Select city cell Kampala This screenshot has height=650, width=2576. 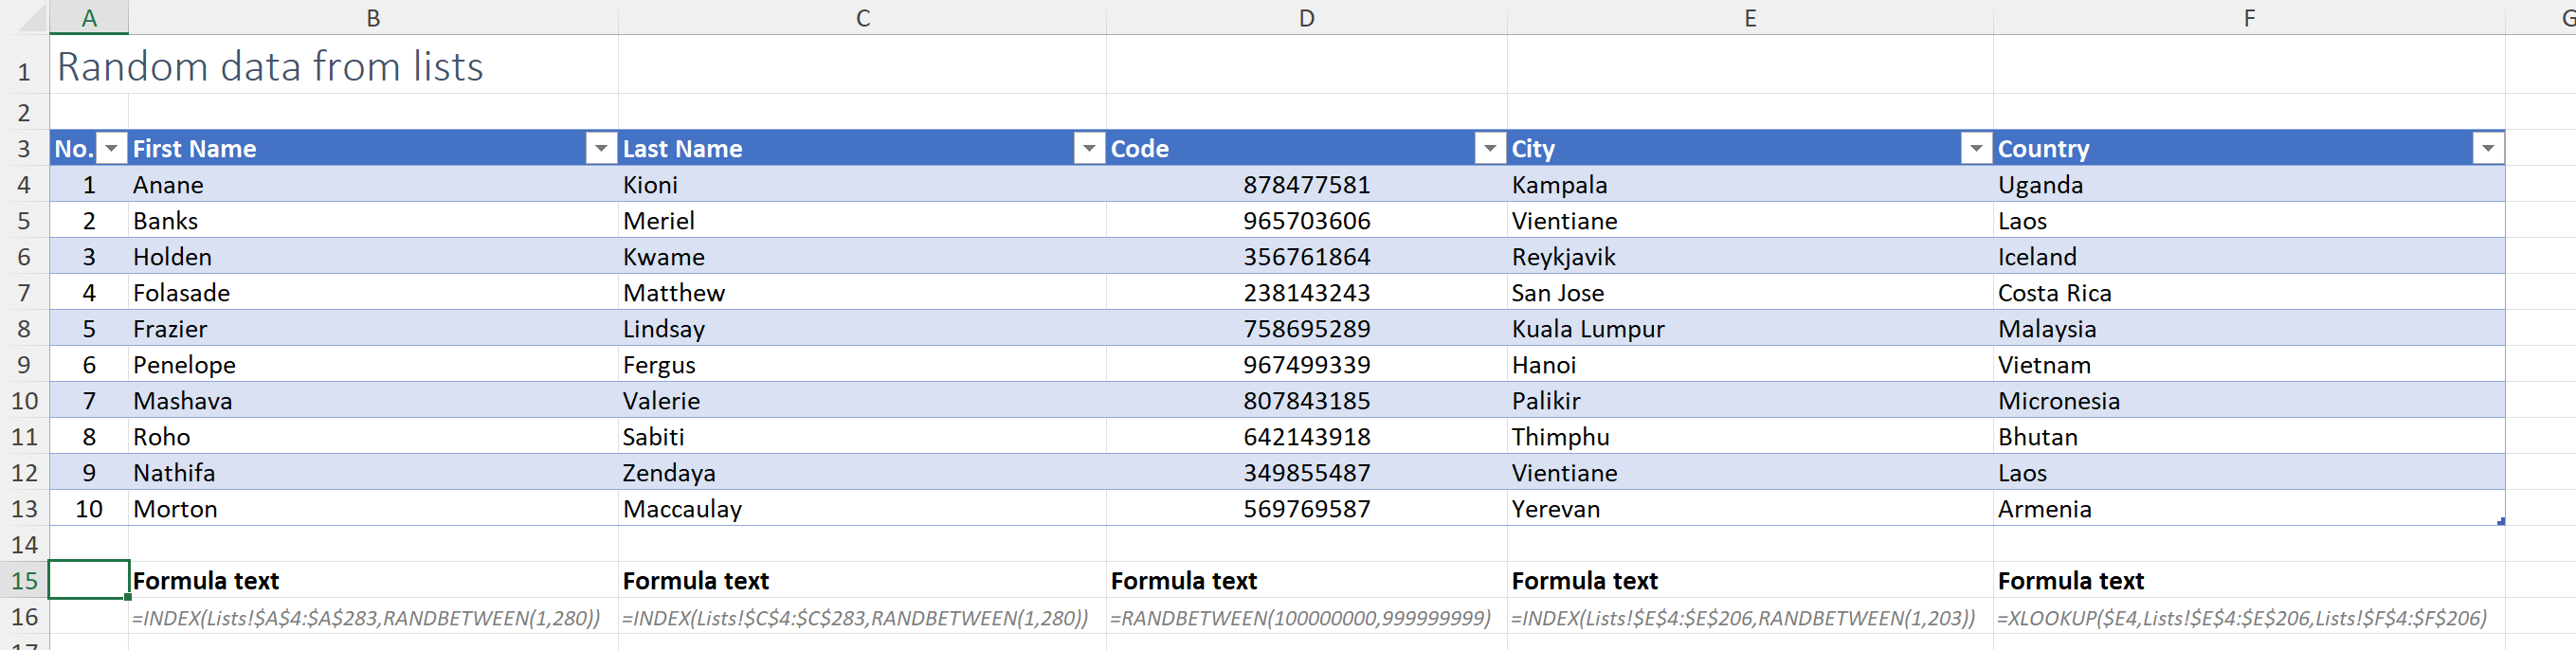[x=1750, y=185]
